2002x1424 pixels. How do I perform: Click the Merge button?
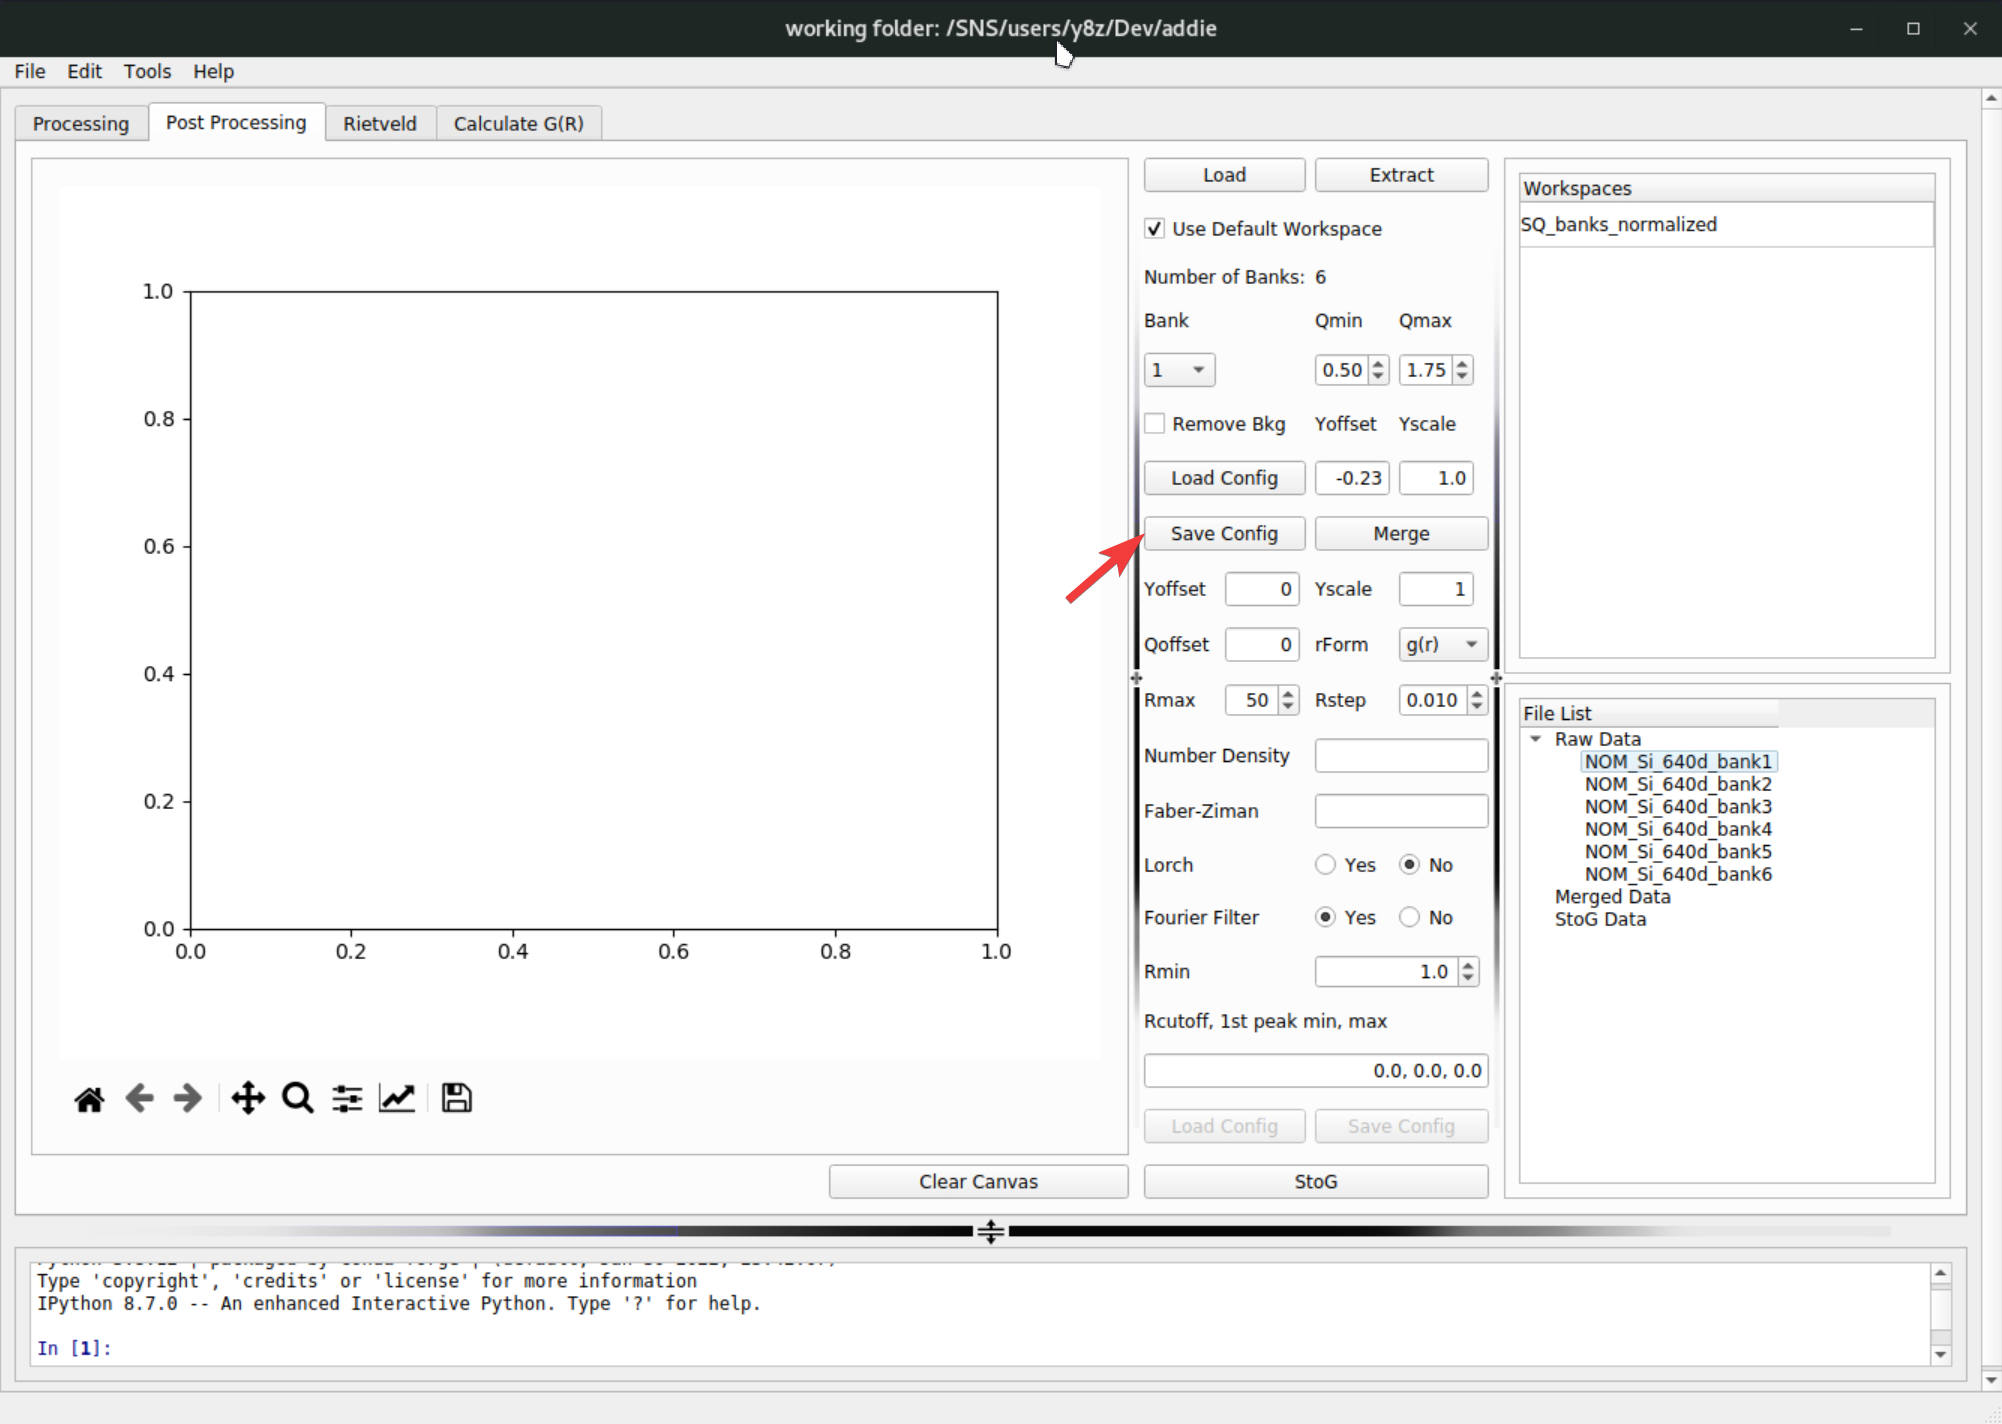[1400, 534]
